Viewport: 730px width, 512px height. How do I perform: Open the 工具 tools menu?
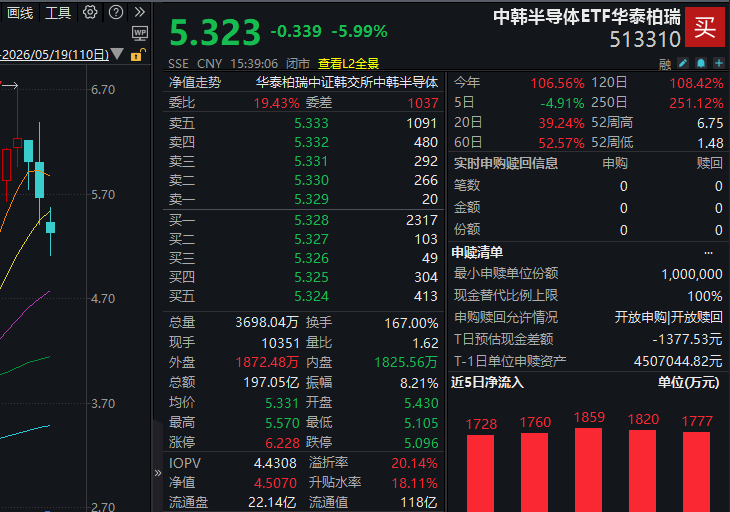tap(58, 13)
